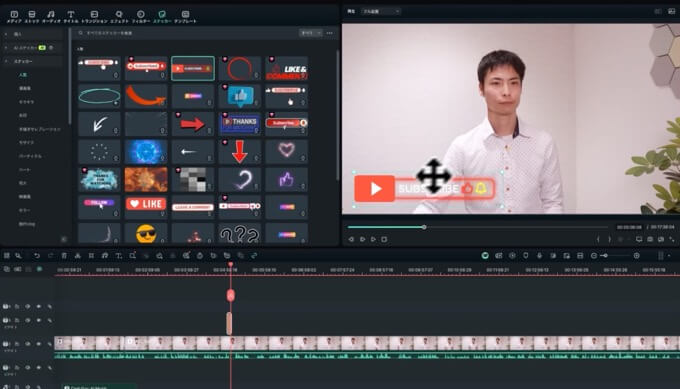Pick the red down arrow sticker

[x=239, y=152]
